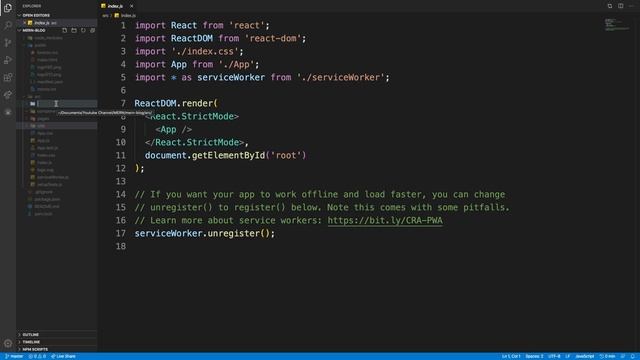Click the new folder name input field
Image resolution: width=640 pixels, height=360 pixels.
(67, 104)
